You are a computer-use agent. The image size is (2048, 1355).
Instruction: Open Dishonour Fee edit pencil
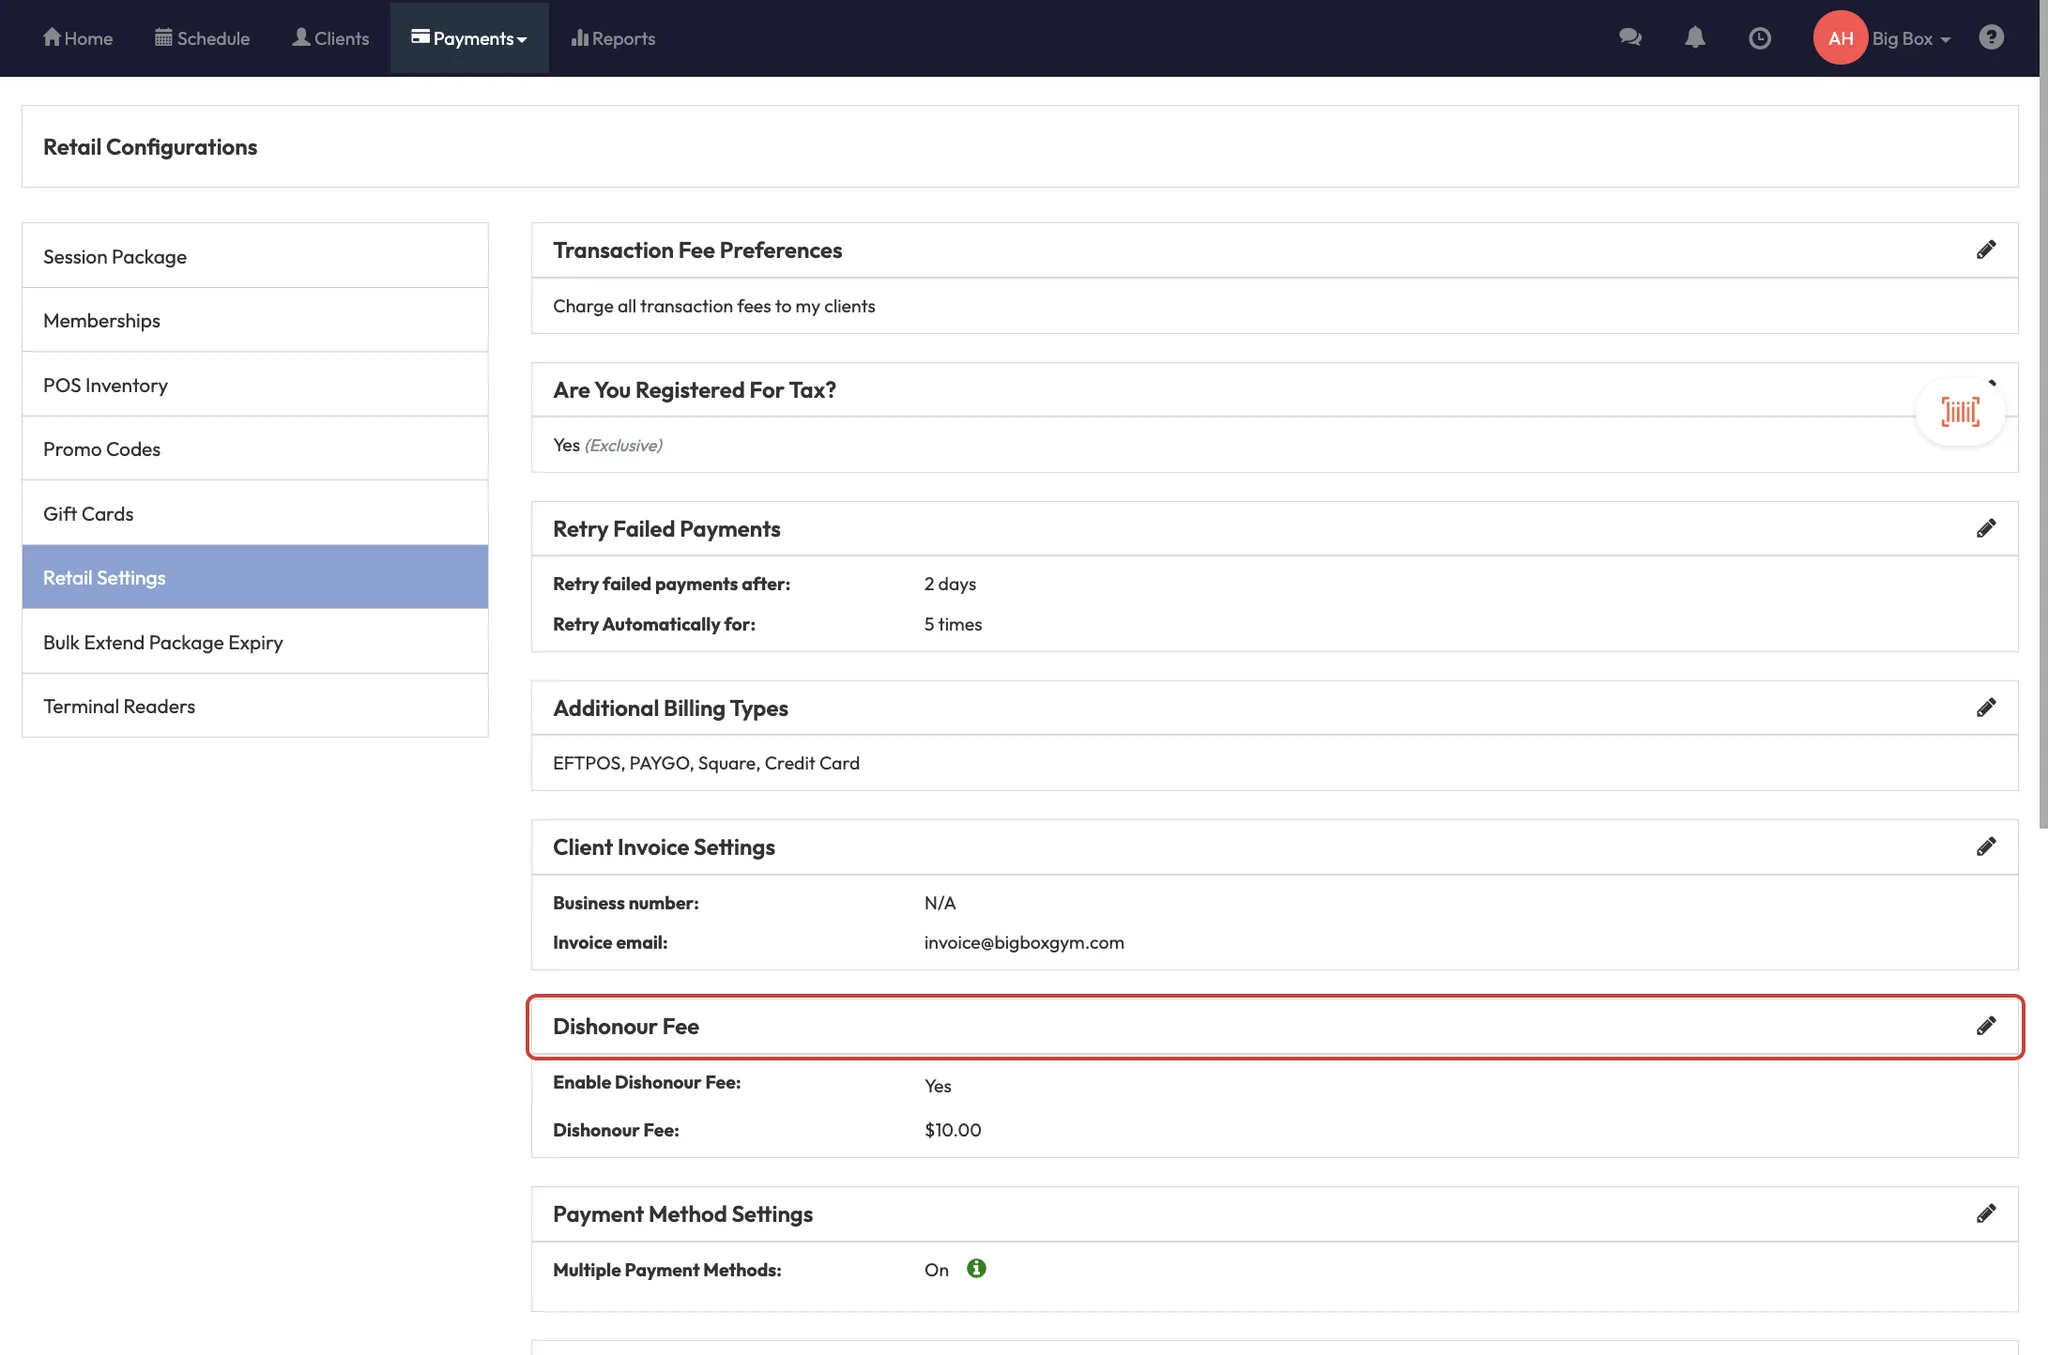[x=1986, y=1026]
